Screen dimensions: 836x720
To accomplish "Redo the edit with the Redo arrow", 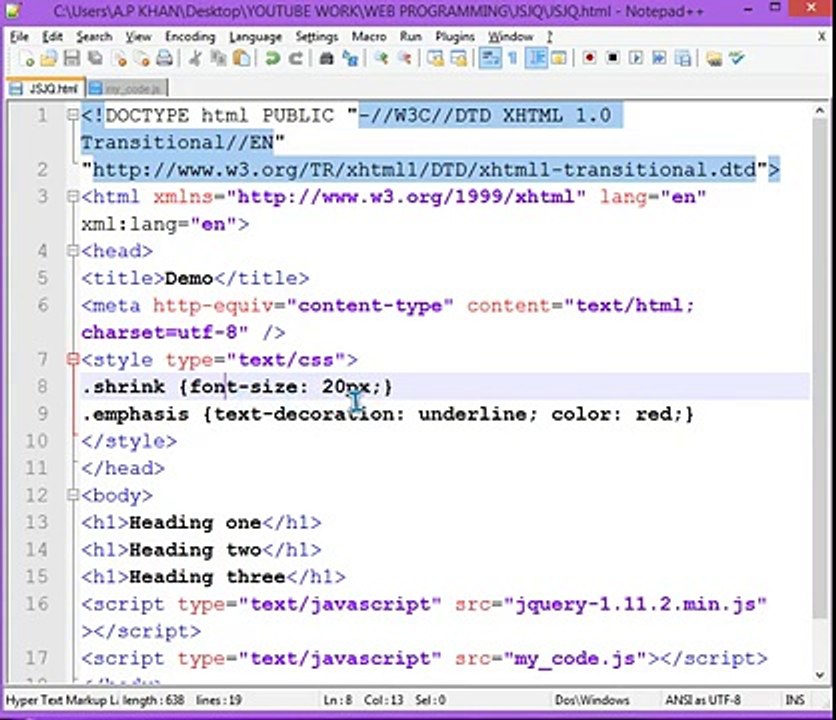I will (296, 58).
